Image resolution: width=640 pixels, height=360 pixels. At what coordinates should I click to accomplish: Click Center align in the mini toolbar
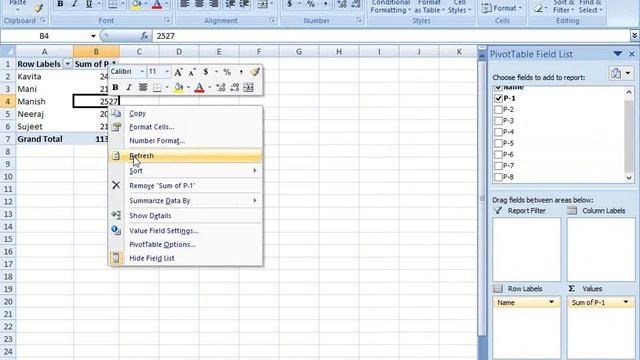(x=142, y=87)
